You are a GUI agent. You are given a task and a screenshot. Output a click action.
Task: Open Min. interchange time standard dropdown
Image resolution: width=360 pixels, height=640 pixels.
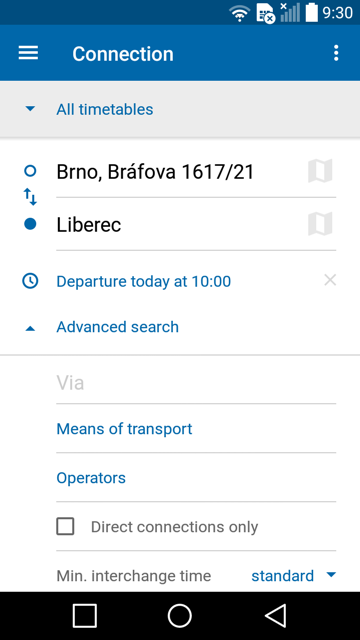pos(293,576)
